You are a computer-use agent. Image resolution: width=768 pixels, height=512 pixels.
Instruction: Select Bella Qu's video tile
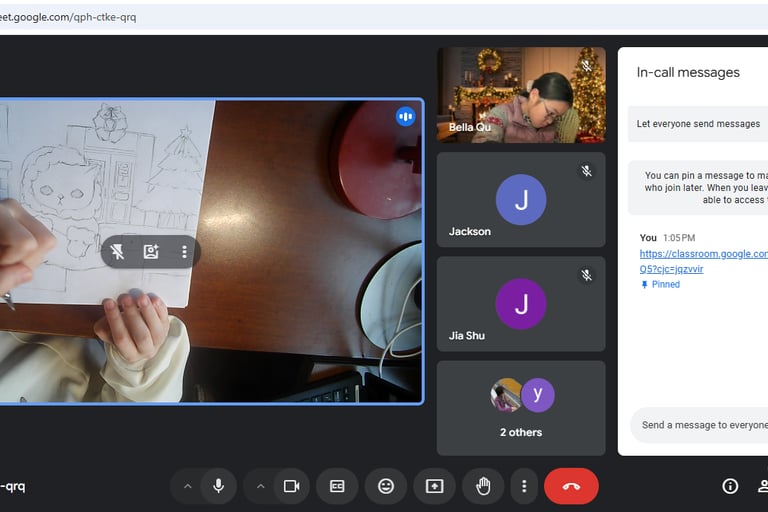[521, 95]
